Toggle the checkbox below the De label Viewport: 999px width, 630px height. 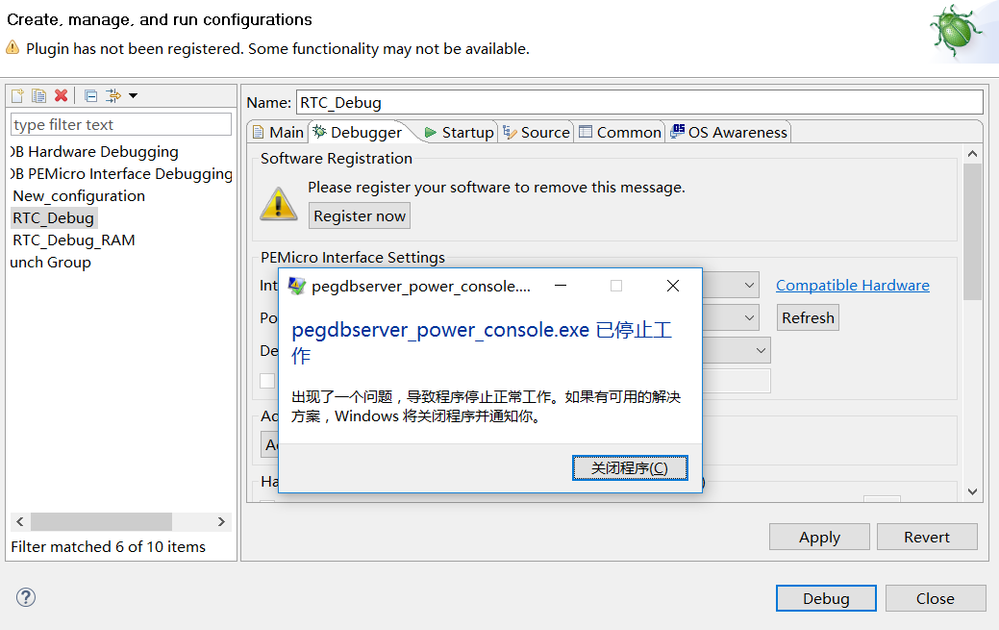[x=268, y=381]
